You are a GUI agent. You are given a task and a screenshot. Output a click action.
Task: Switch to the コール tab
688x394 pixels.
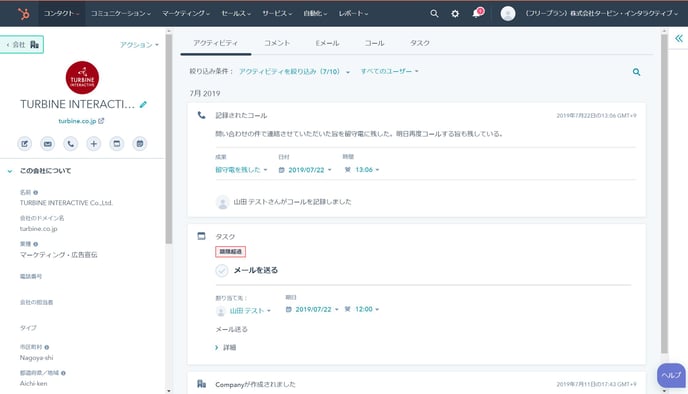374,43
